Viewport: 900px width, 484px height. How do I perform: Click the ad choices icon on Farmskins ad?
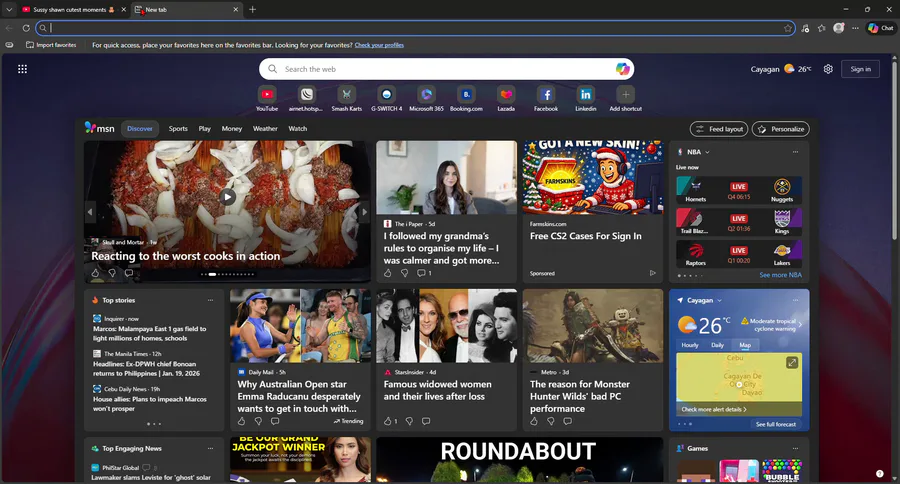[x=653, y=273]
